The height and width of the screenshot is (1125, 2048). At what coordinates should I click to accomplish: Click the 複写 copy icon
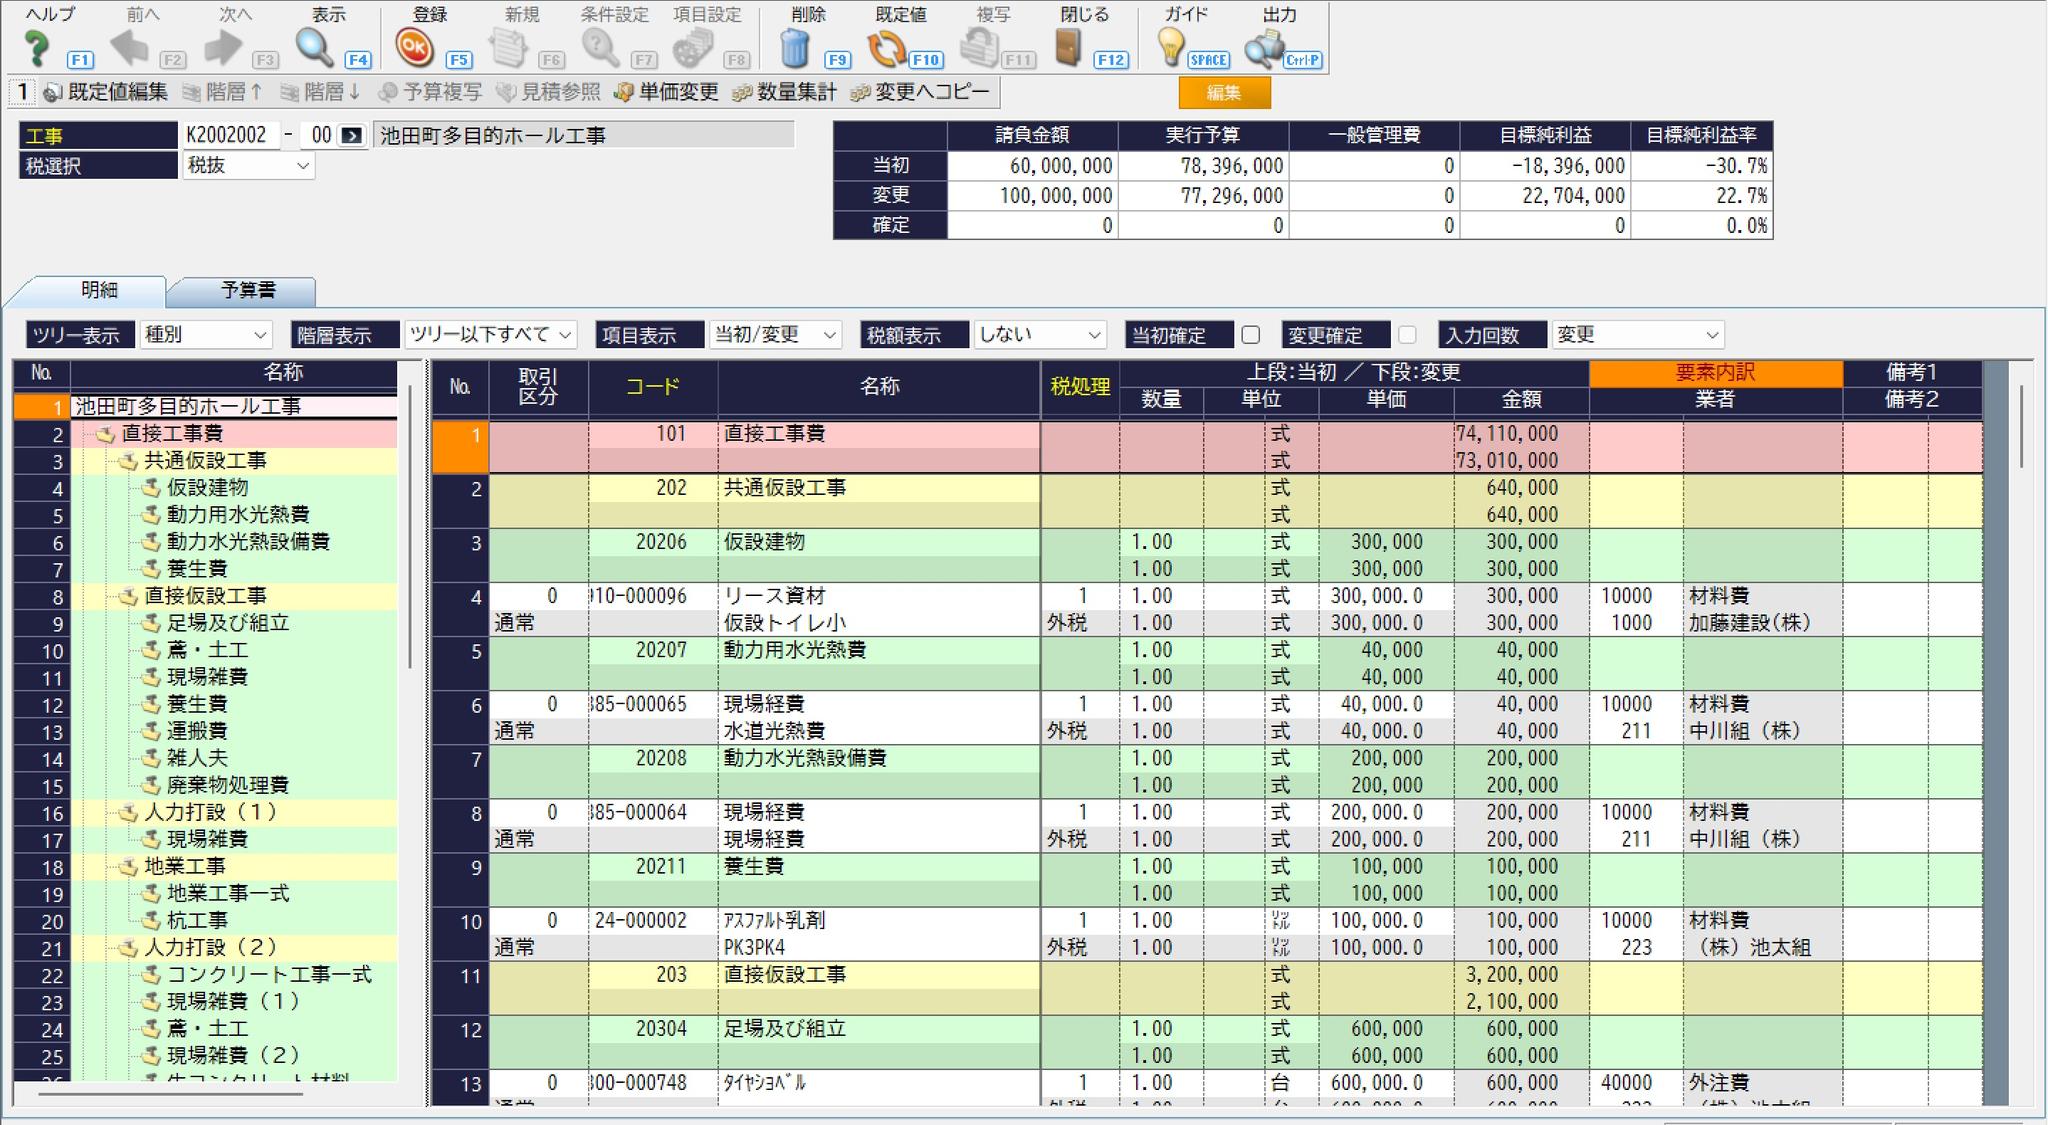coord(979,48)
